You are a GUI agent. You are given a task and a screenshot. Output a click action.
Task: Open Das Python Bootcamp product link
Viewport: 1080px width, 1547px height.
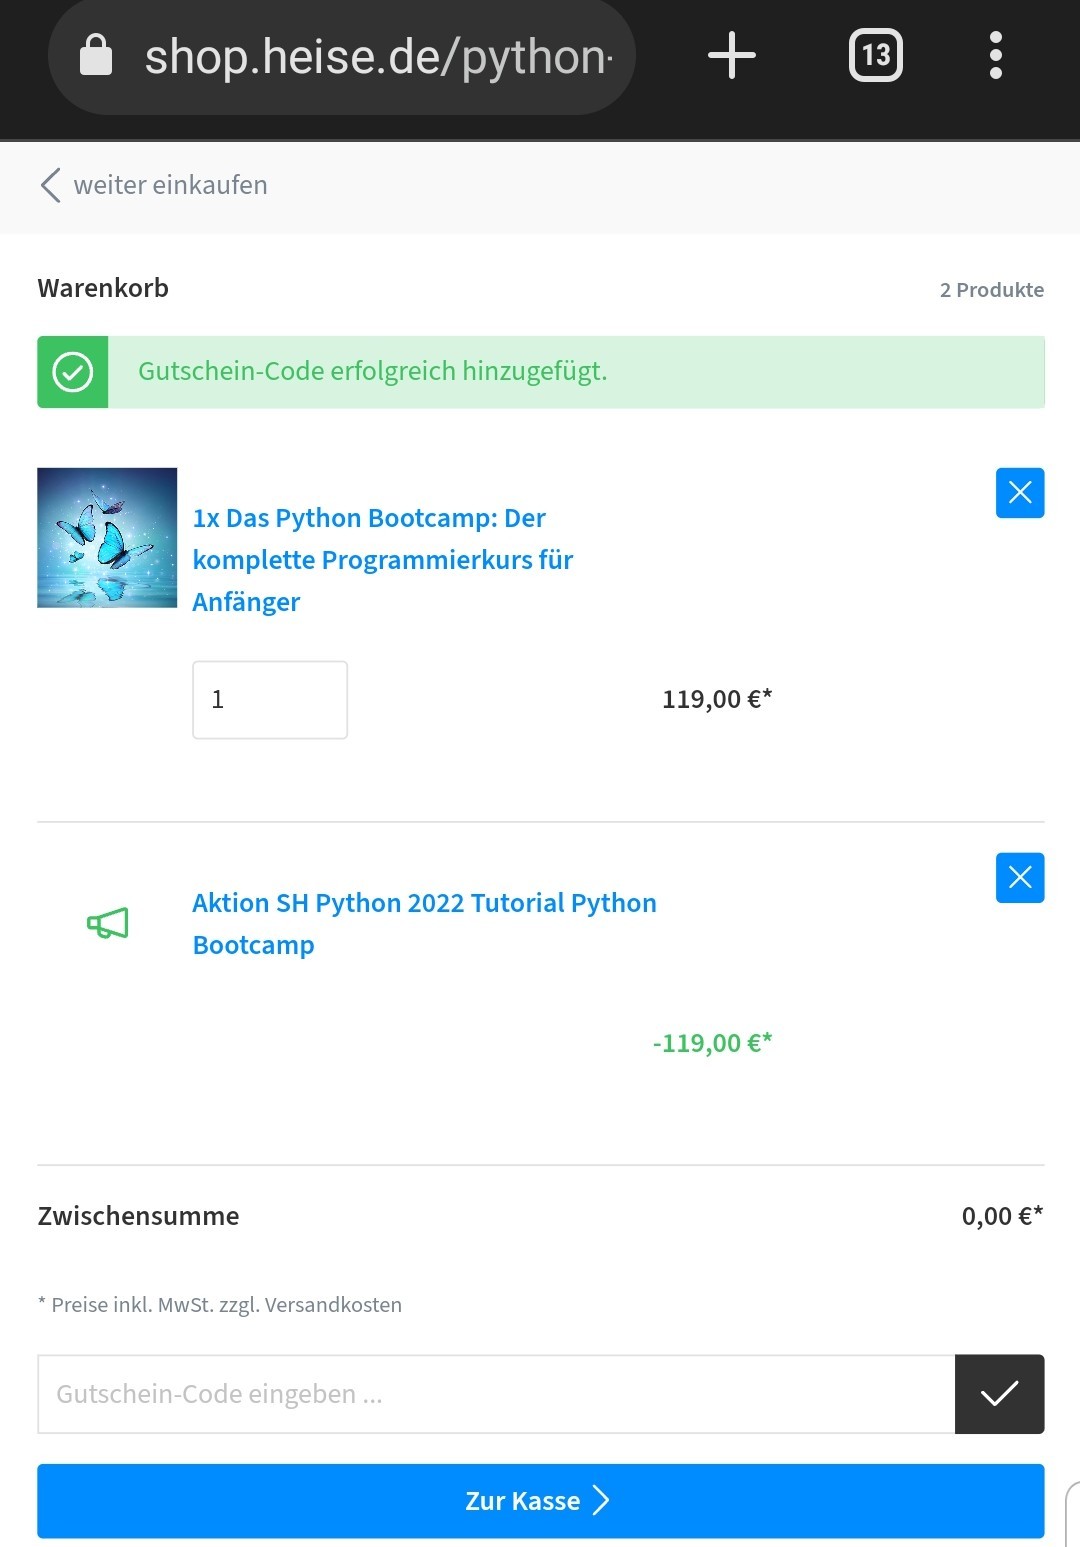(383, 560)
